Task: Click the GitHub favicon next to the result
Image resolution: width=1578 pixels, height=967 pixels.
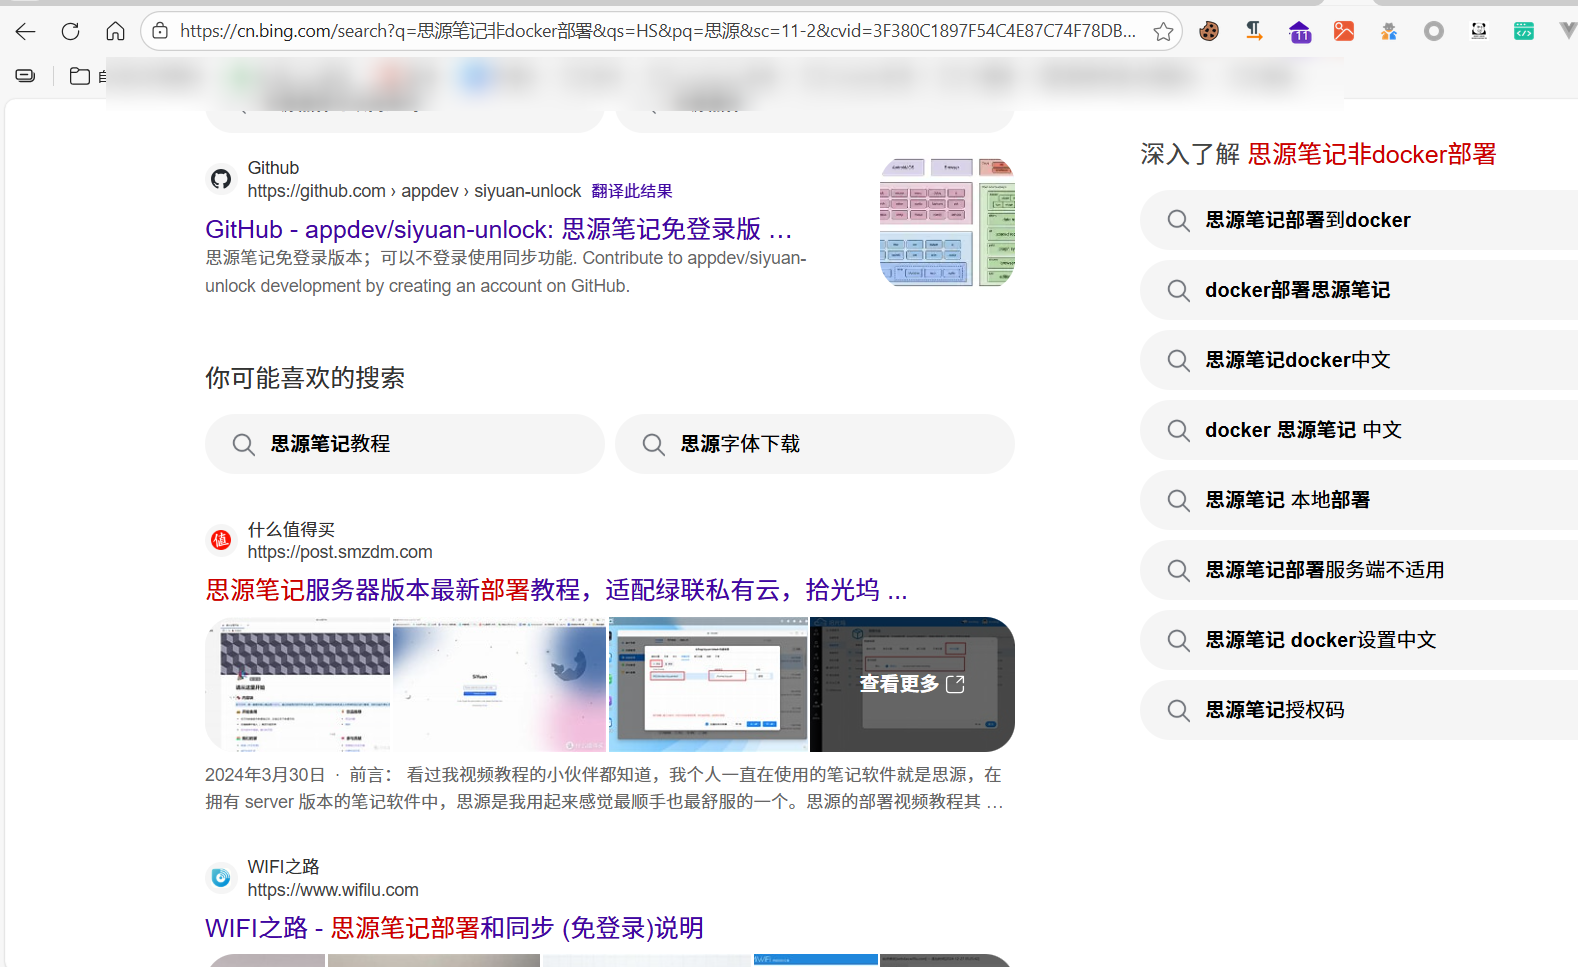Action: [221, 179]
